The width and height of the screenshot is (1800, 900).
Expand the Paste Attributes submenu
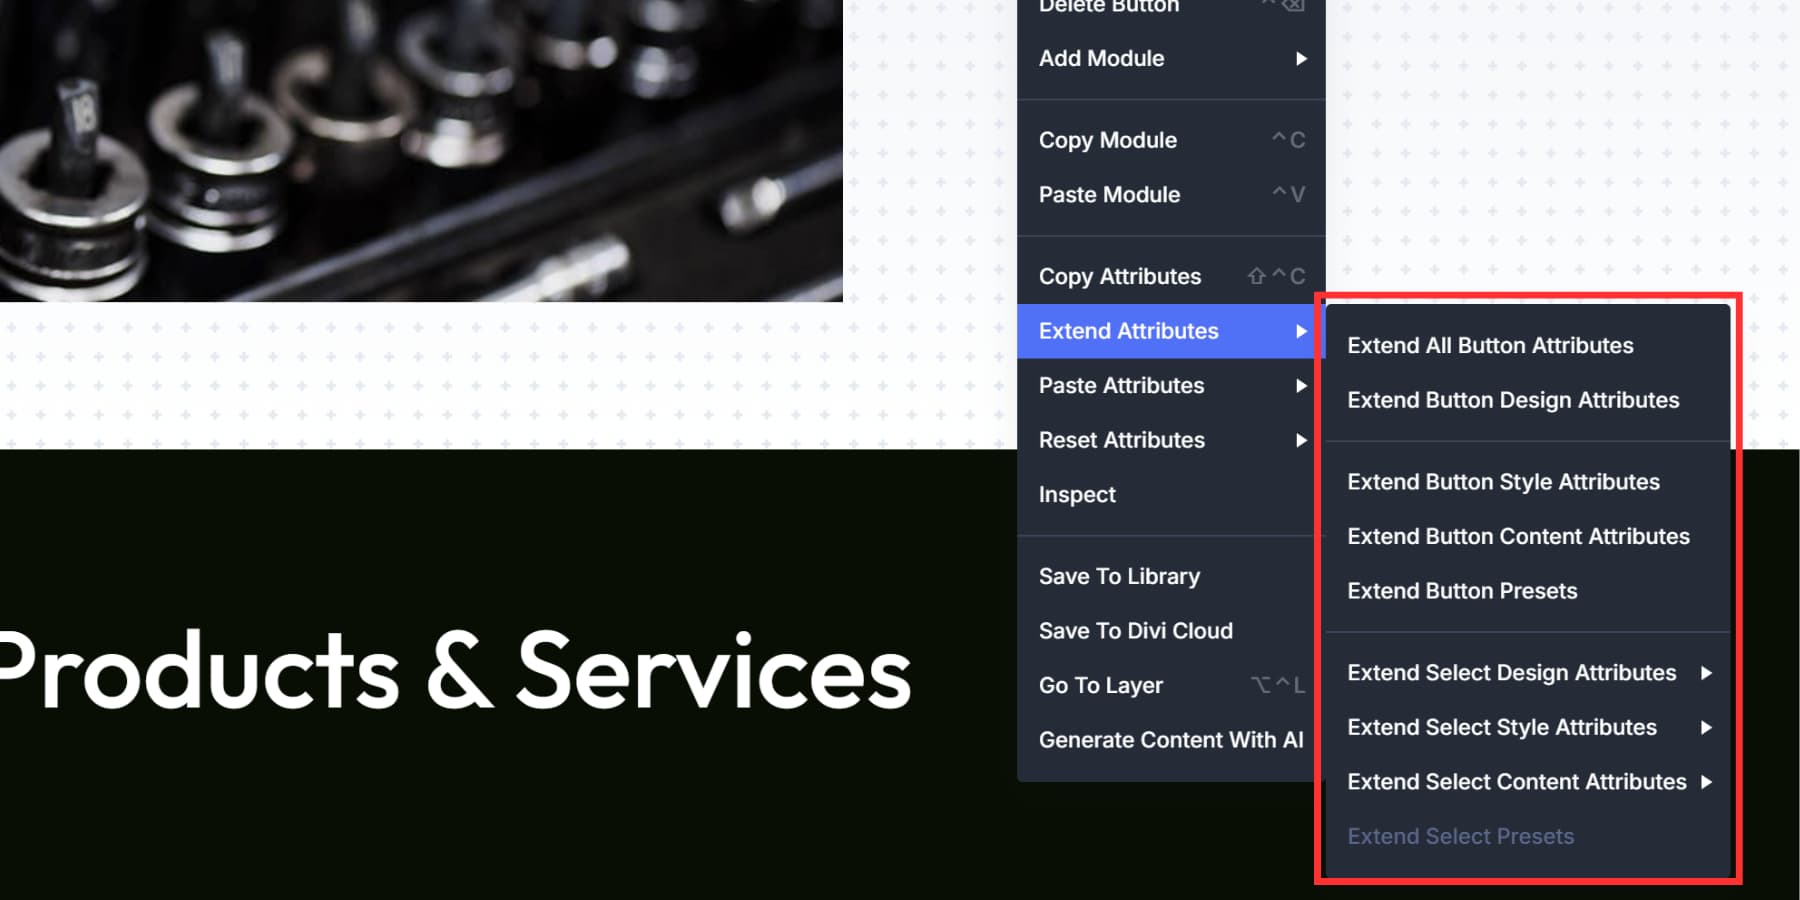coord(1121,385)
